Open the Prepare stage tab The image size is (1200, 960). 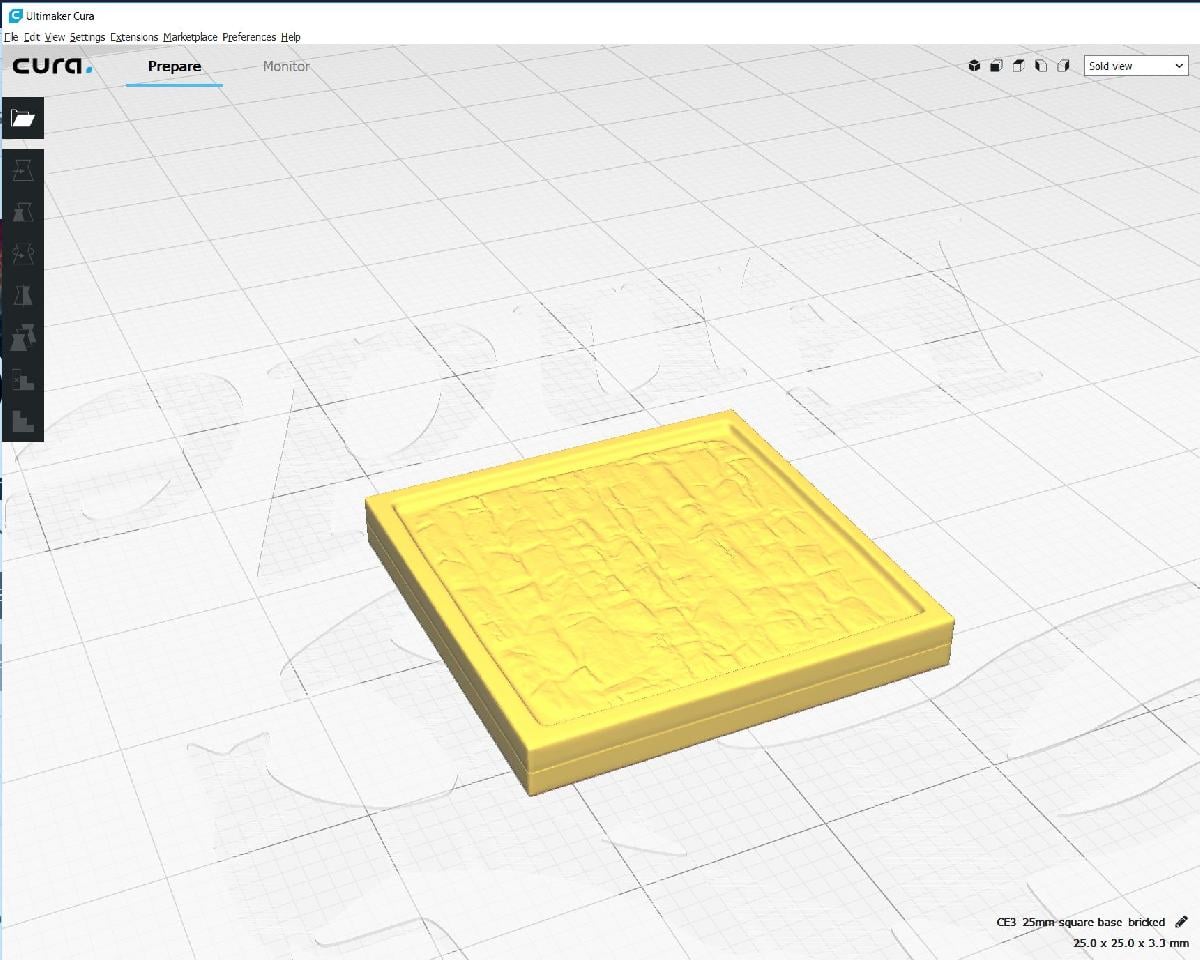[x=174, y=67]
